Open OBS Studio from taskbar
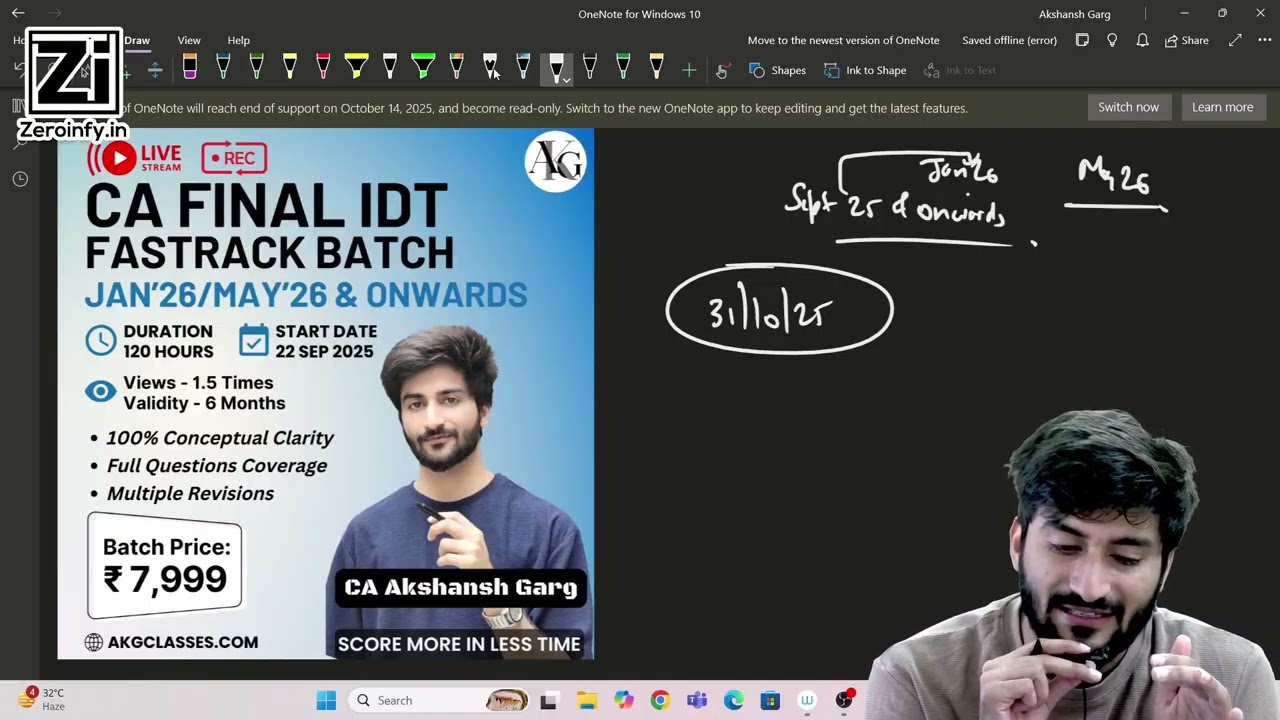The image size is (1280, 720). click(x=845, y=700)
